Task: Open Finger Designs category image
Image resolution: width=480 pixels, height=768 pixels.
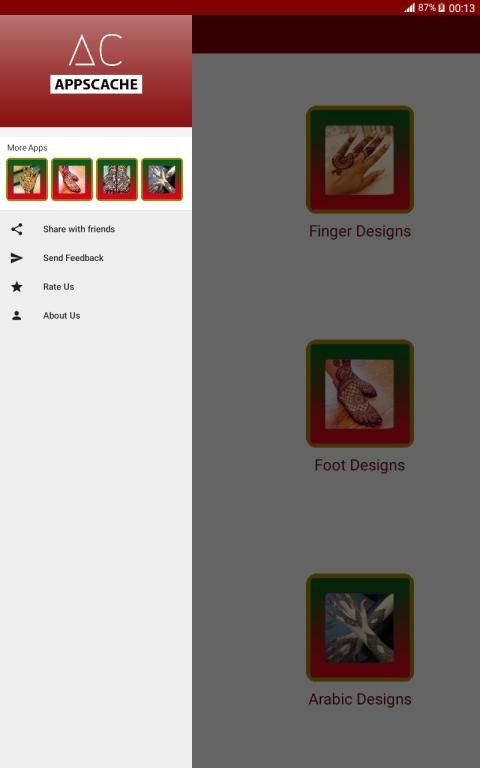Action: 360,160
